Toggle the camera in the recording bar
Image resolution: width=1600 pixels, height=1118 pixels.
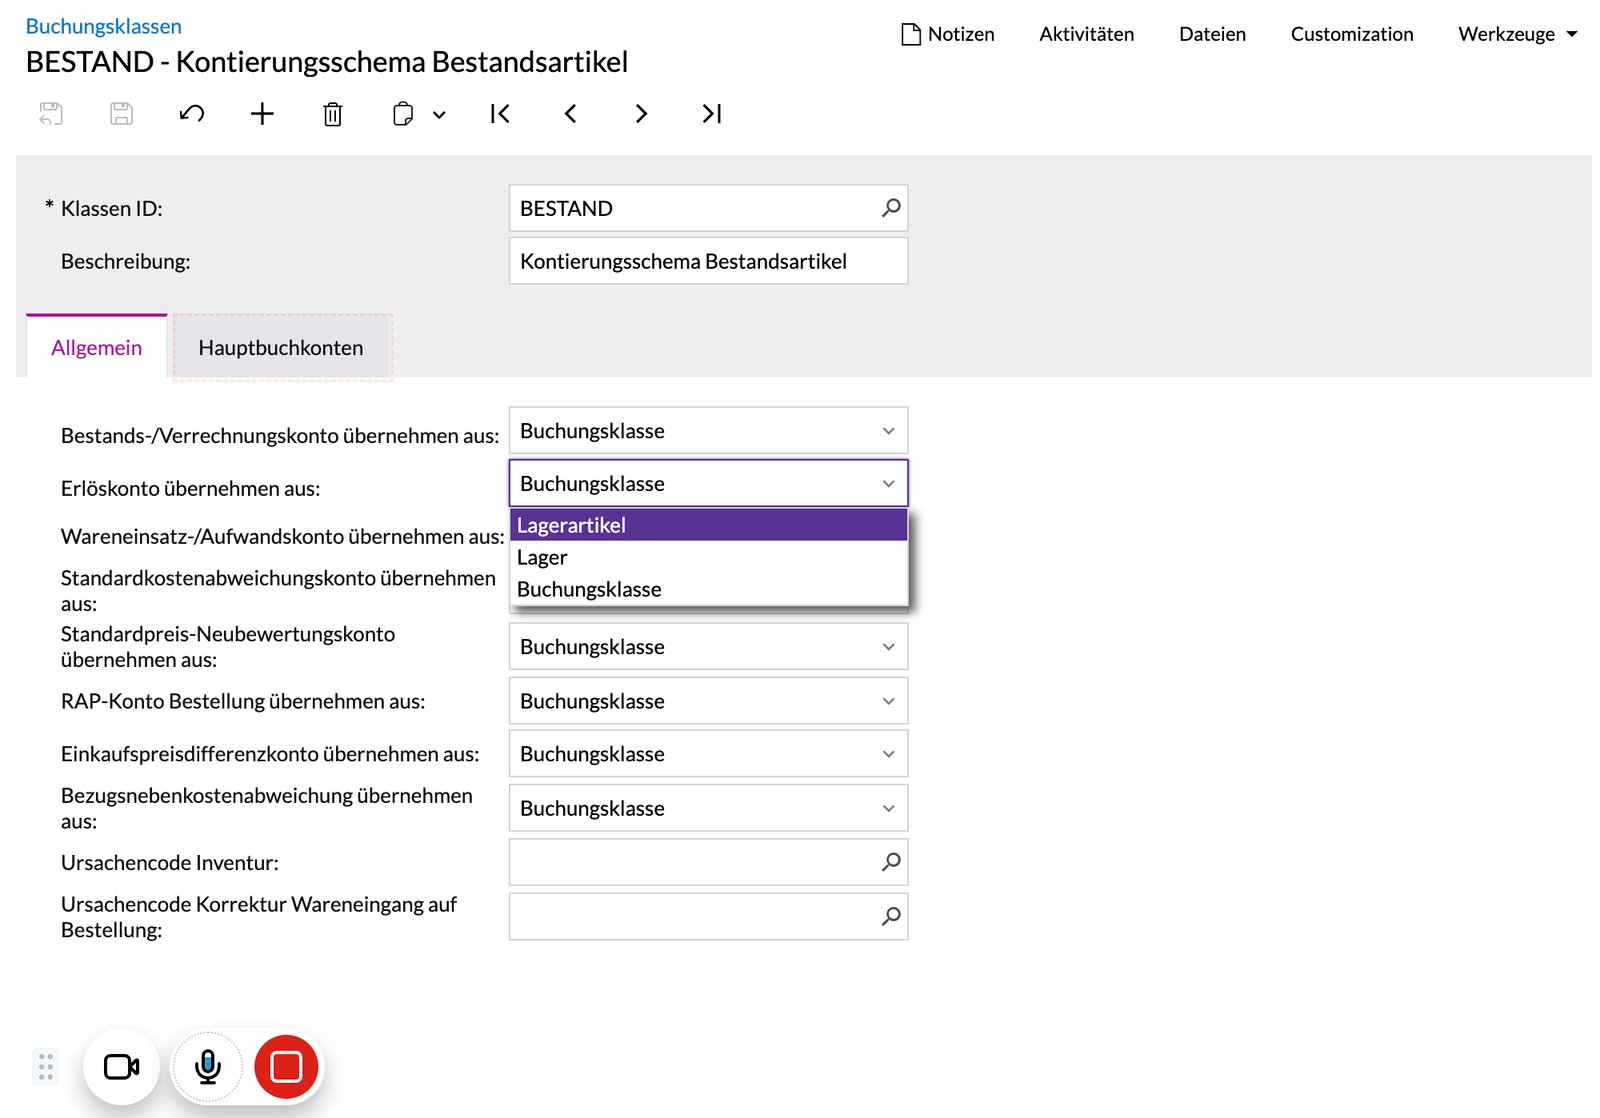pyautogui.click(x=122, y=1067)
